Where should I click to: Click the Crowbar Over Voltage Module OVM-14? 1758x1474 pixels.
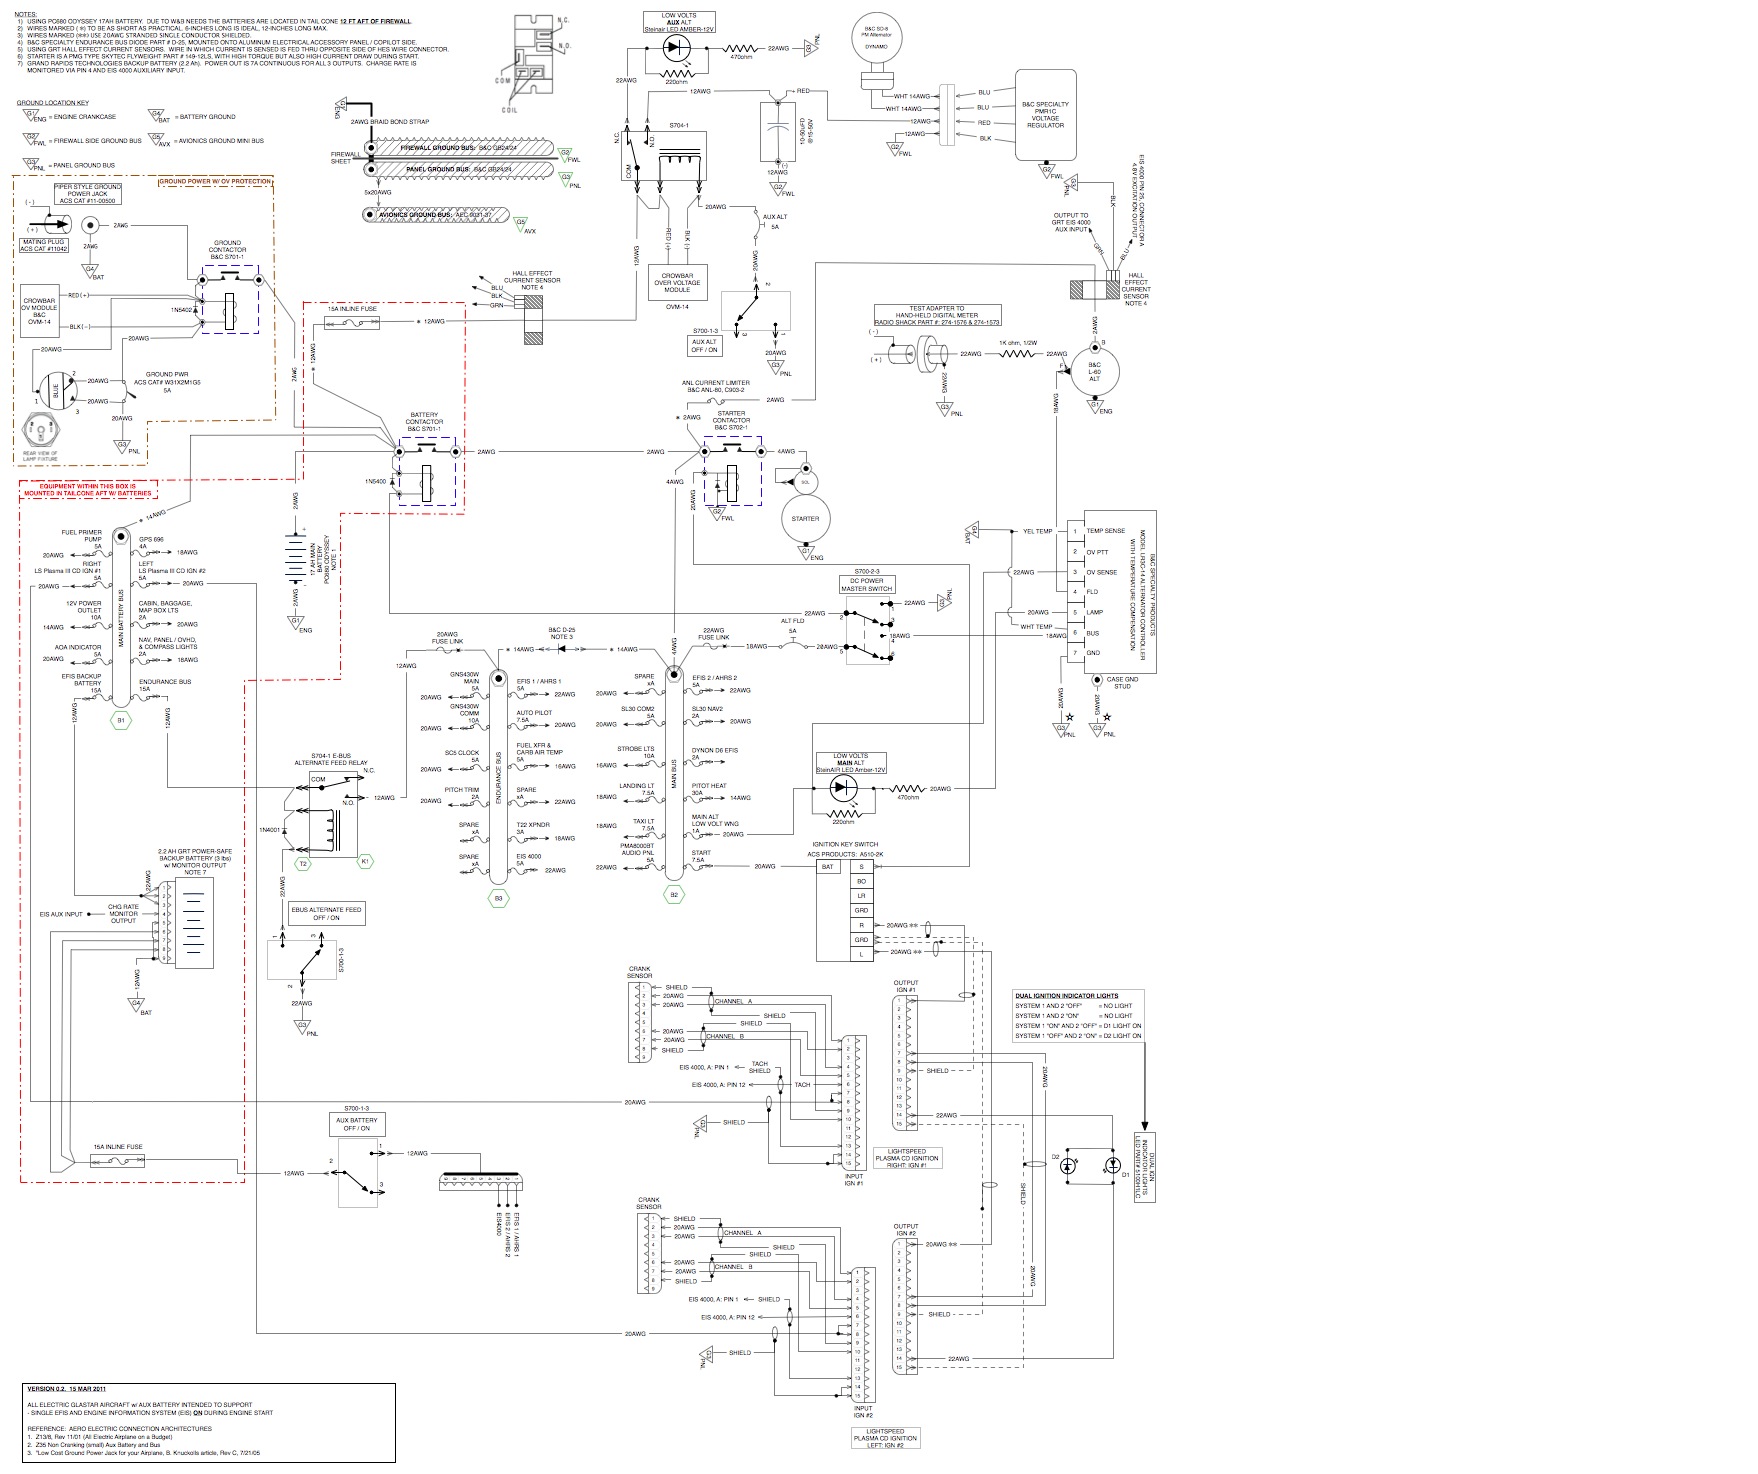pyautogui.click(x=680, y=281)
